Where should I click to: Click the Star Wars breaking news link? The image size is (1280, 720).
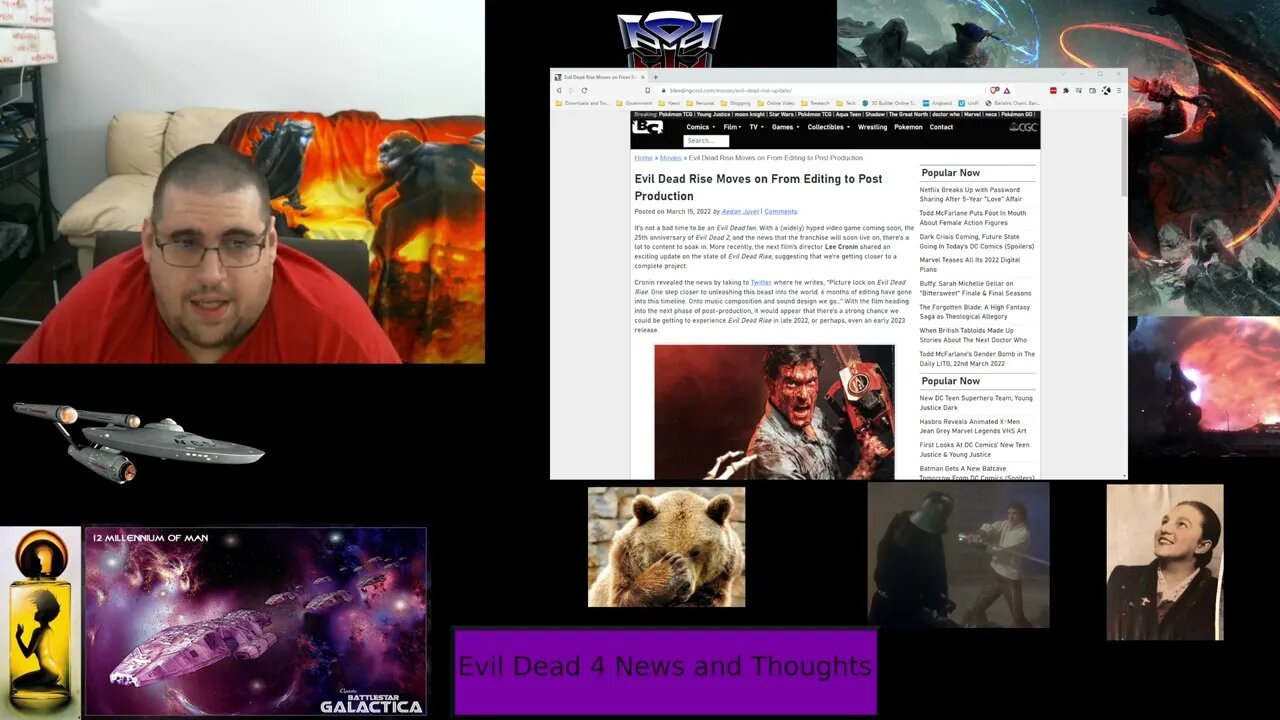[x=781, y=115]
